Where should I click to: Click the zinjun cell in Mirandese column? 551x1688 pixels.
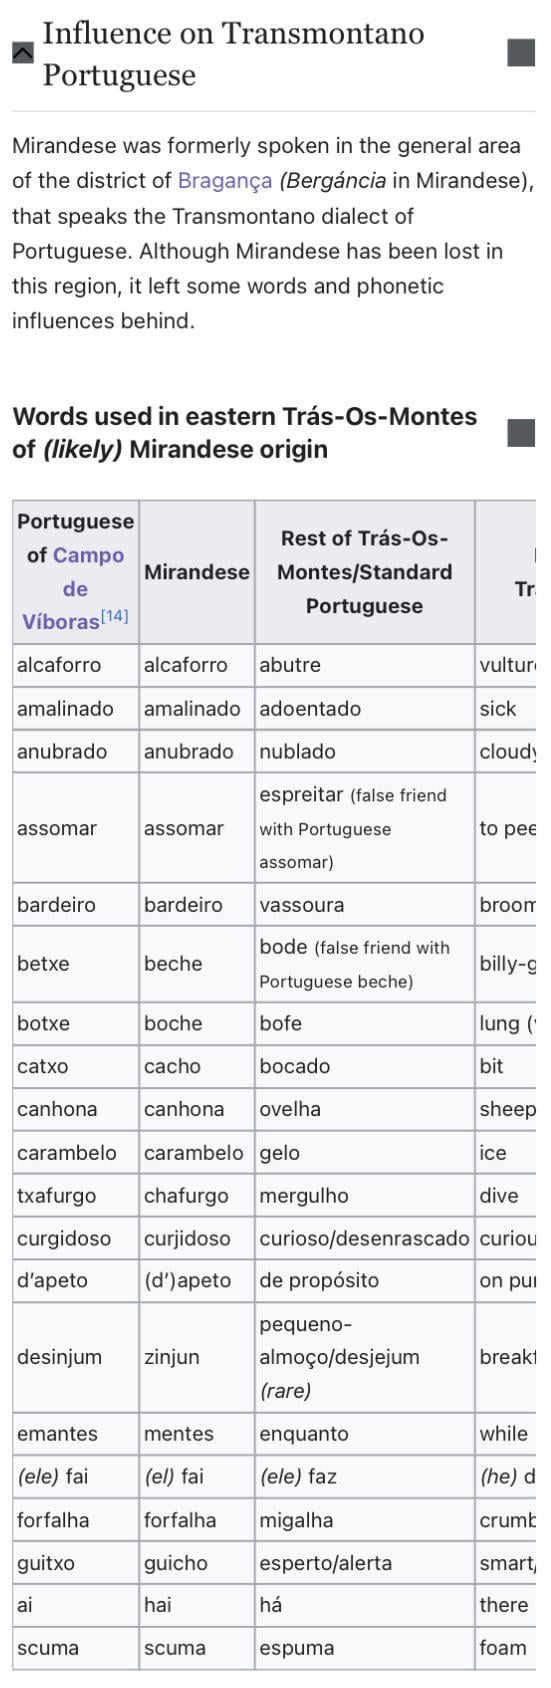pyautogui.click(x=197, y=1357)
